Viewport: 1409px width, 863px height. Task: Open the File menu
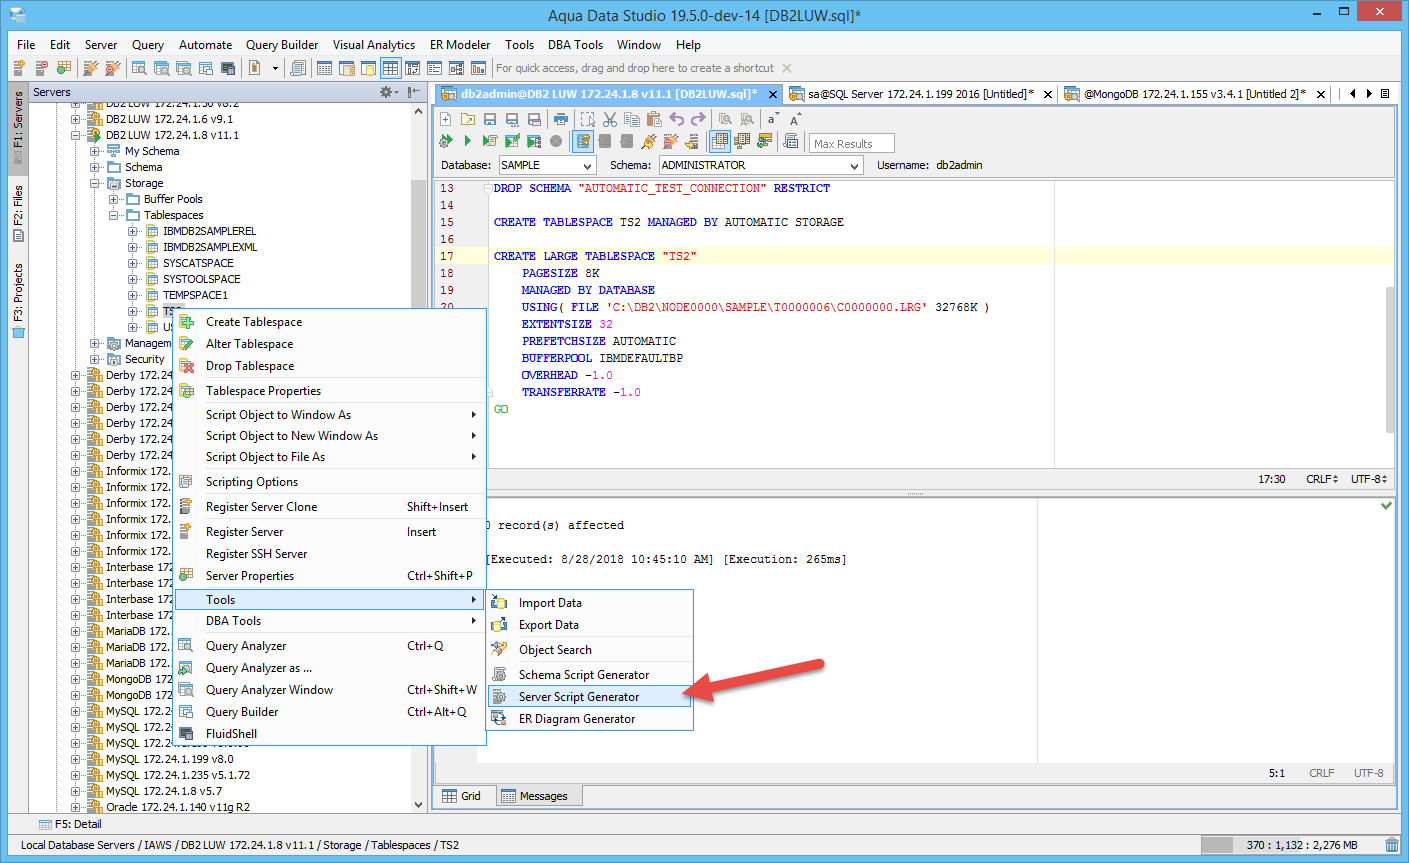tap(26, 44)
